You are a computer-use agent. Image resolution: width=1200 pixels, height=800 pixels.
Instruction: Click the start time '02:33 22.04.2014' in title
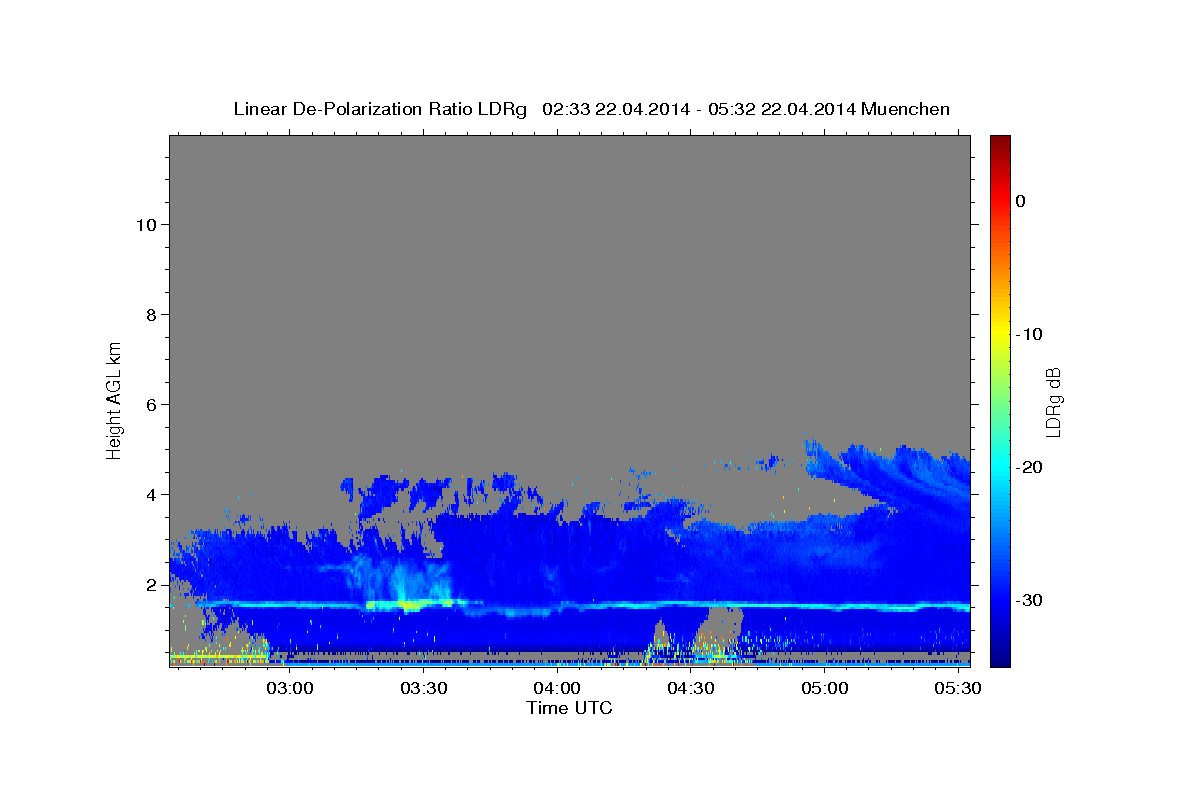pyautogui.click(x=615, y=109)
